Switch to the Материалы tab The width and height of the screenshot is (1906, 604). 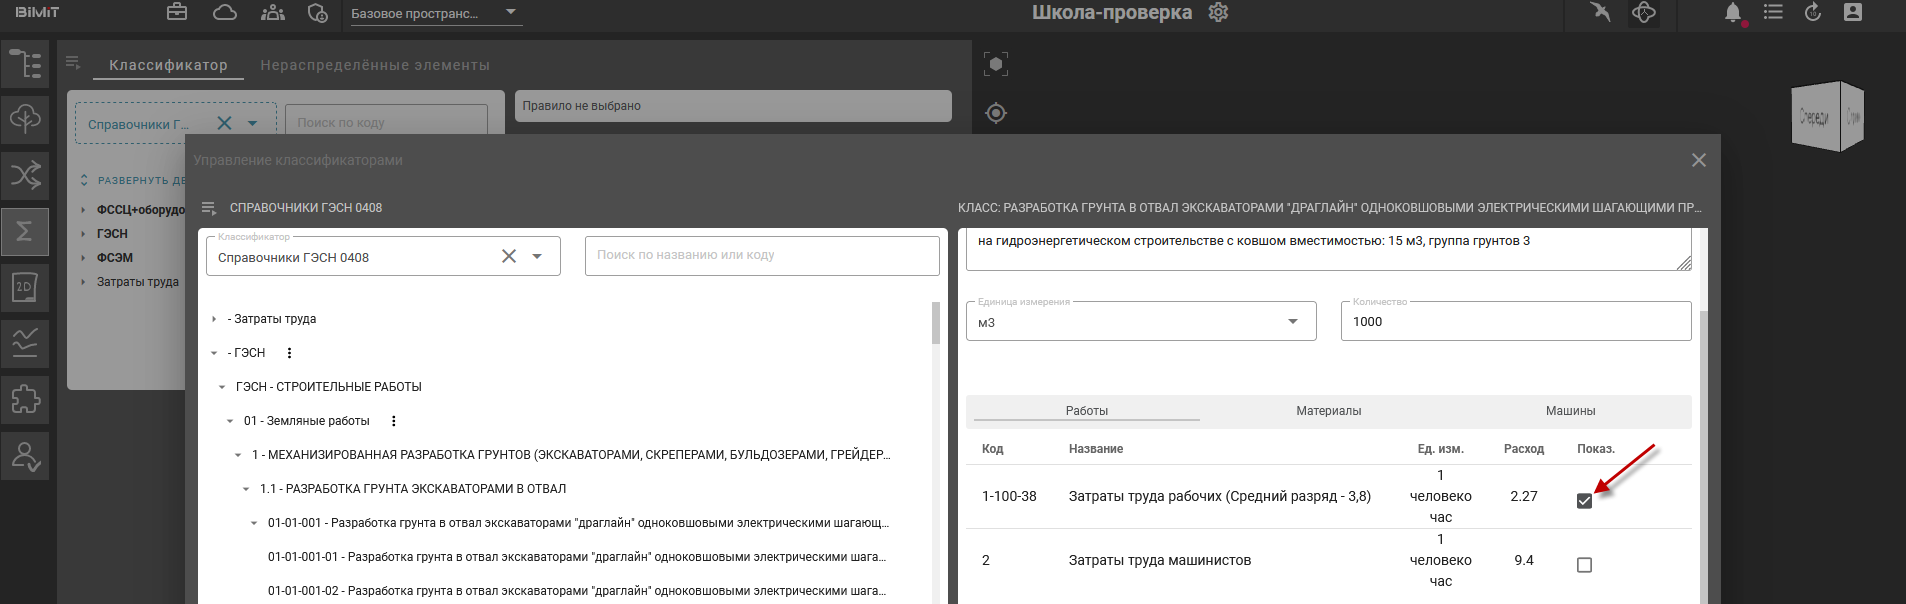1328,411
